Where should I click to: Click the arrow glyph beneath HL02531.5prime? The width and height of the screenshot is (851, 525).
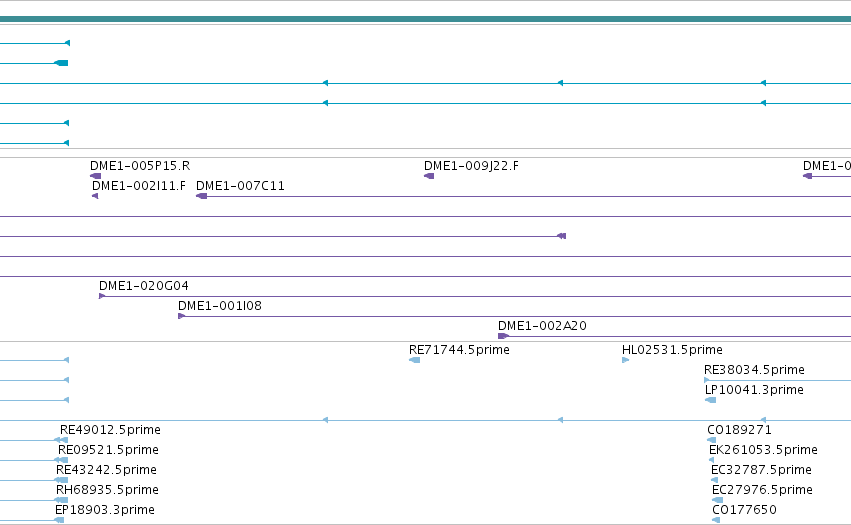tap(625, 360)
